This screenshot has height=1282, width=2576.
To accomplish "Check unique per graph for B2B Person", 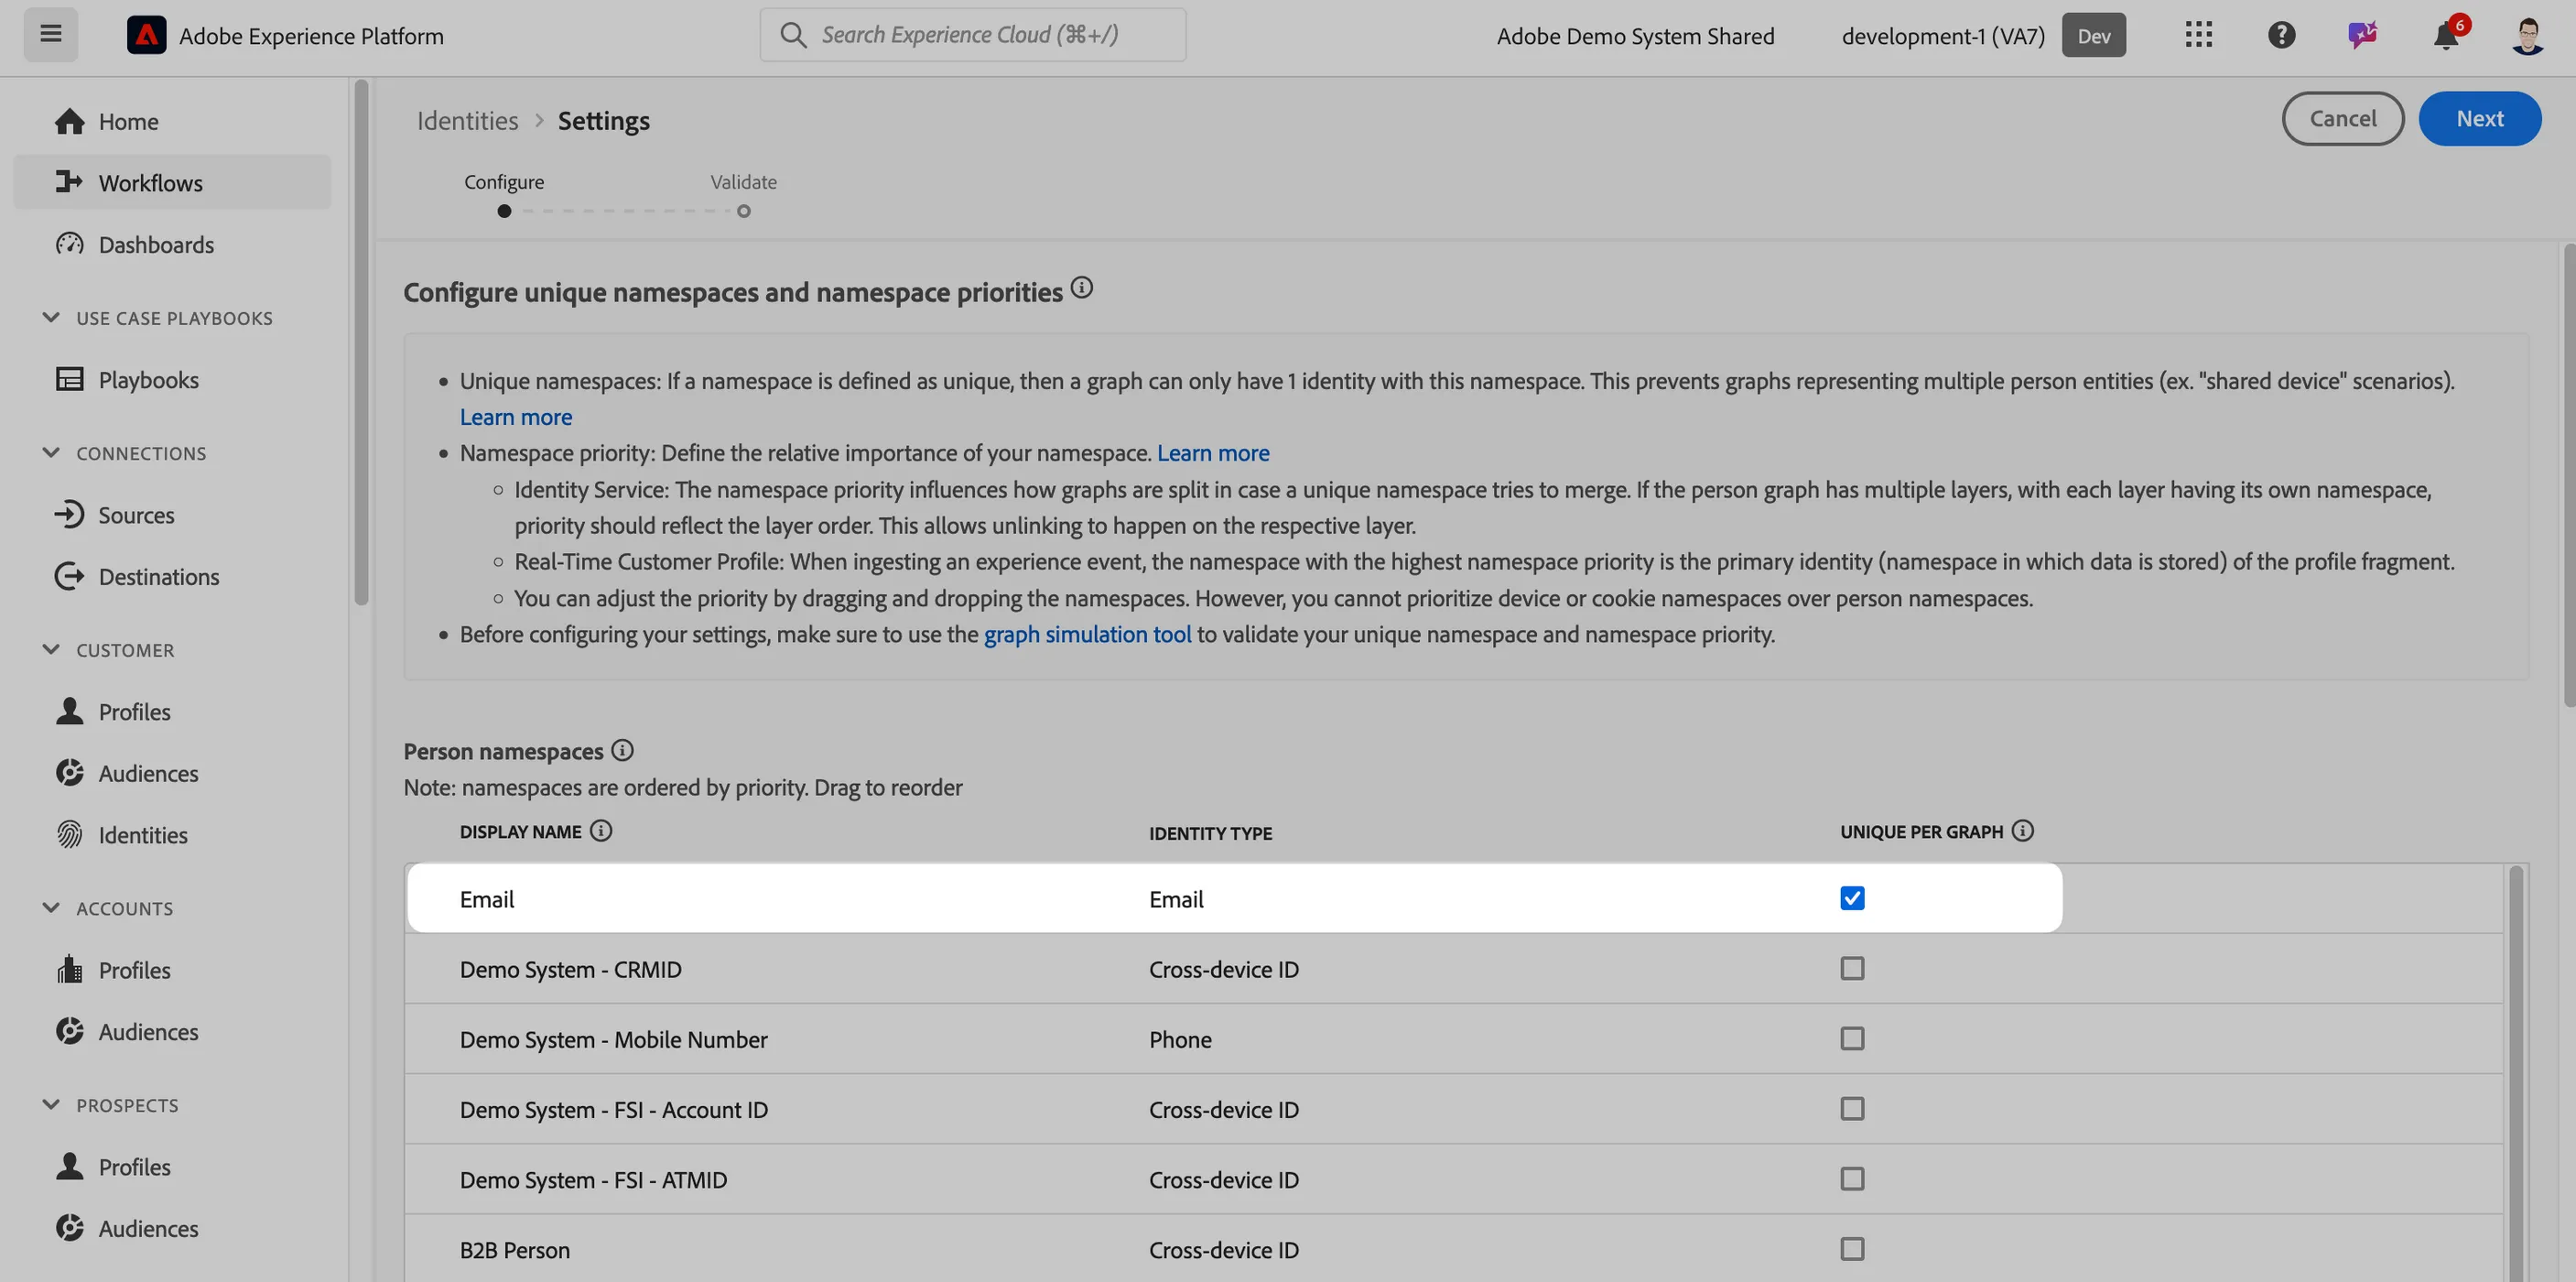I will (1852, 1249).
